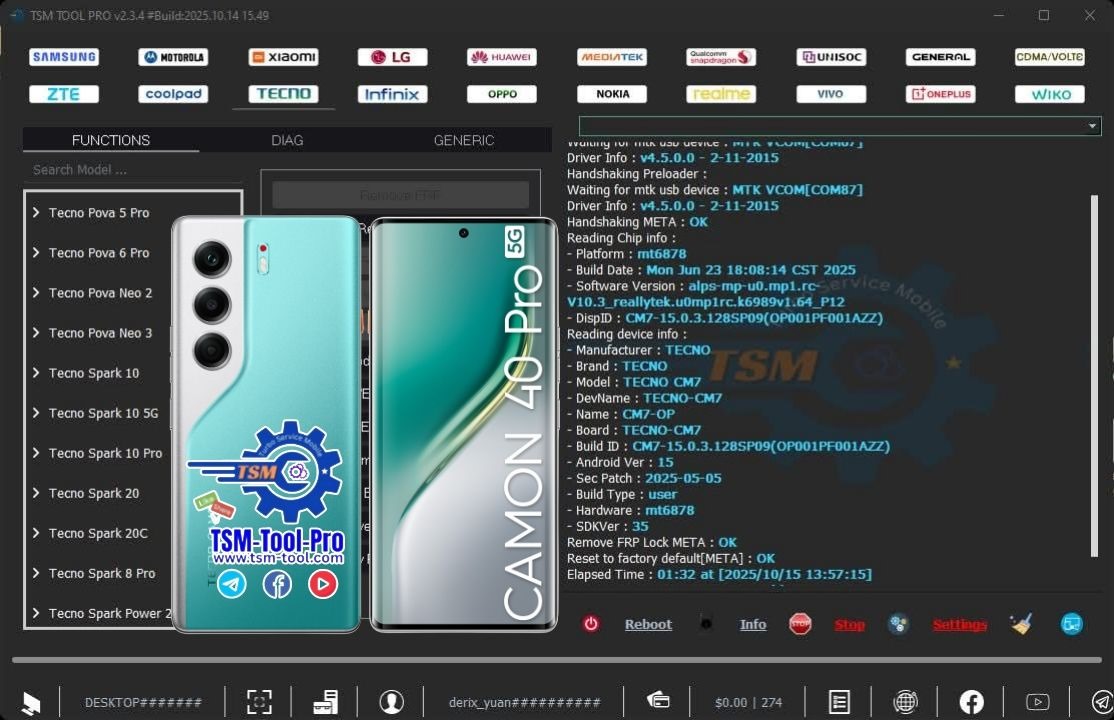Click the wallet icon next to the balance
Screen dimensions: 1114x720
point(659,701)
